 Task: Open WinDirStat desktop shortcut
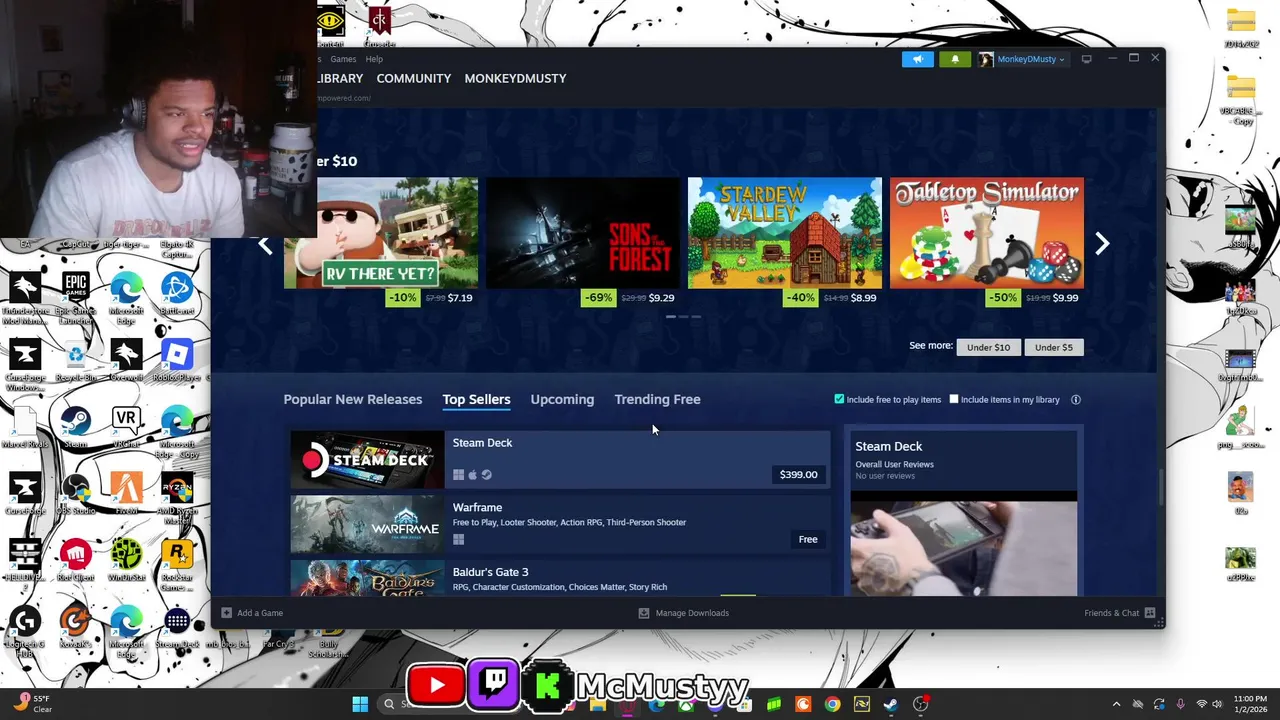click(x=126, y=560)
